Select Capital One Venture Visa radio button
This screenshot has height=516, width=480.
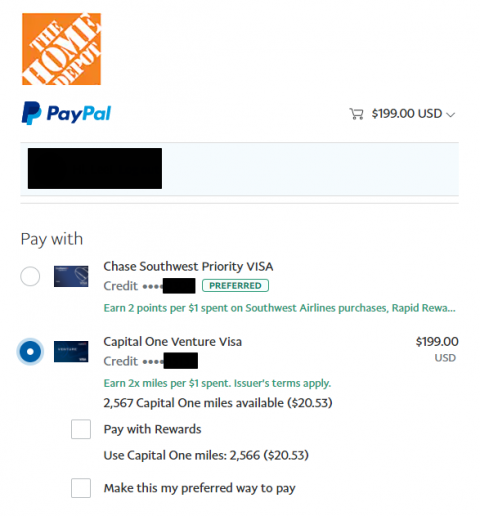click(x=30, y=352)
